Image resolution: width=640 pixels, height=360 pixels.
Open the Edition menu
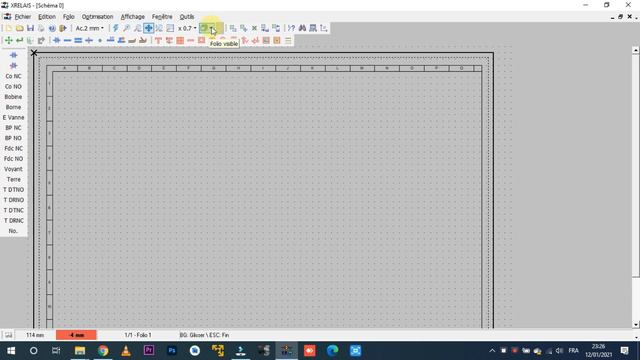coord(47,17)
